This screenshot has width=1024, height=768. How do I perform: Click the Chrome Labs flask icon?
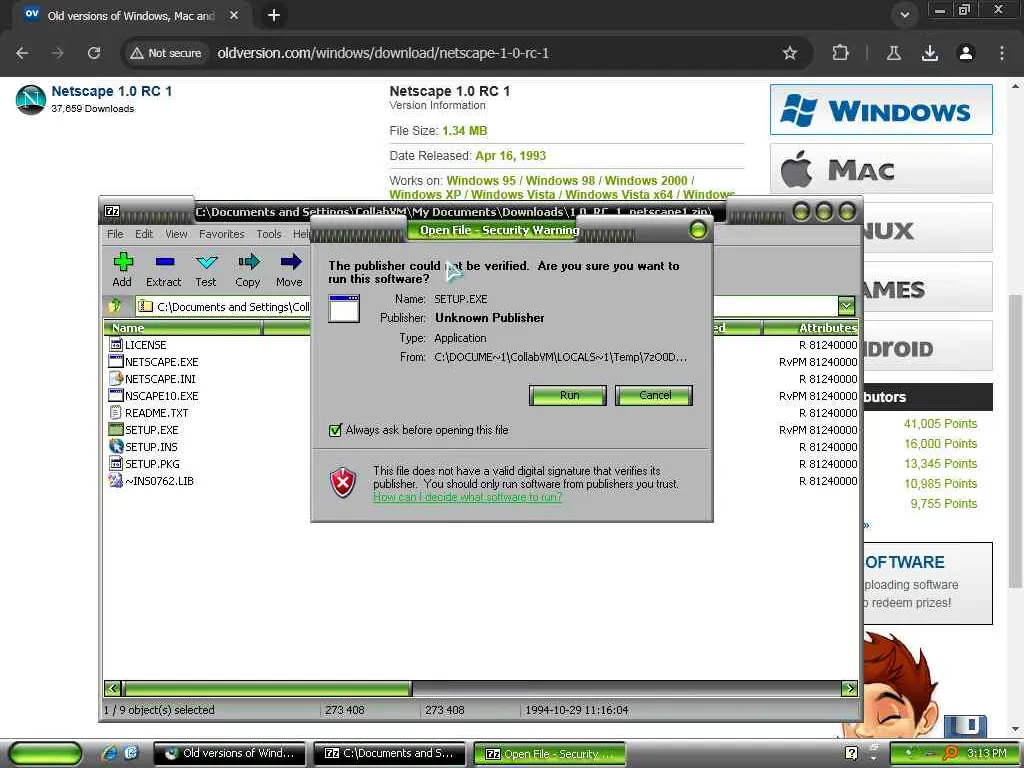[894, 53]
